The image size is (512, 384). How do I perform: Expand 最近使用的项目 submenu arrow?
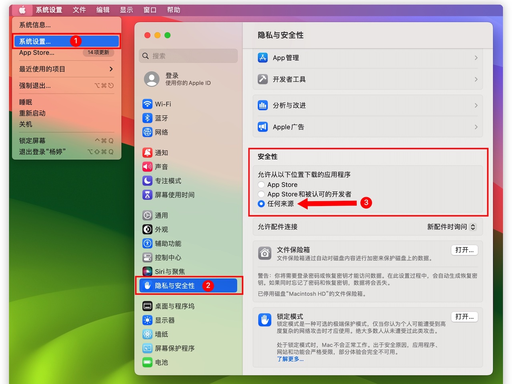[x=111, y=69]
